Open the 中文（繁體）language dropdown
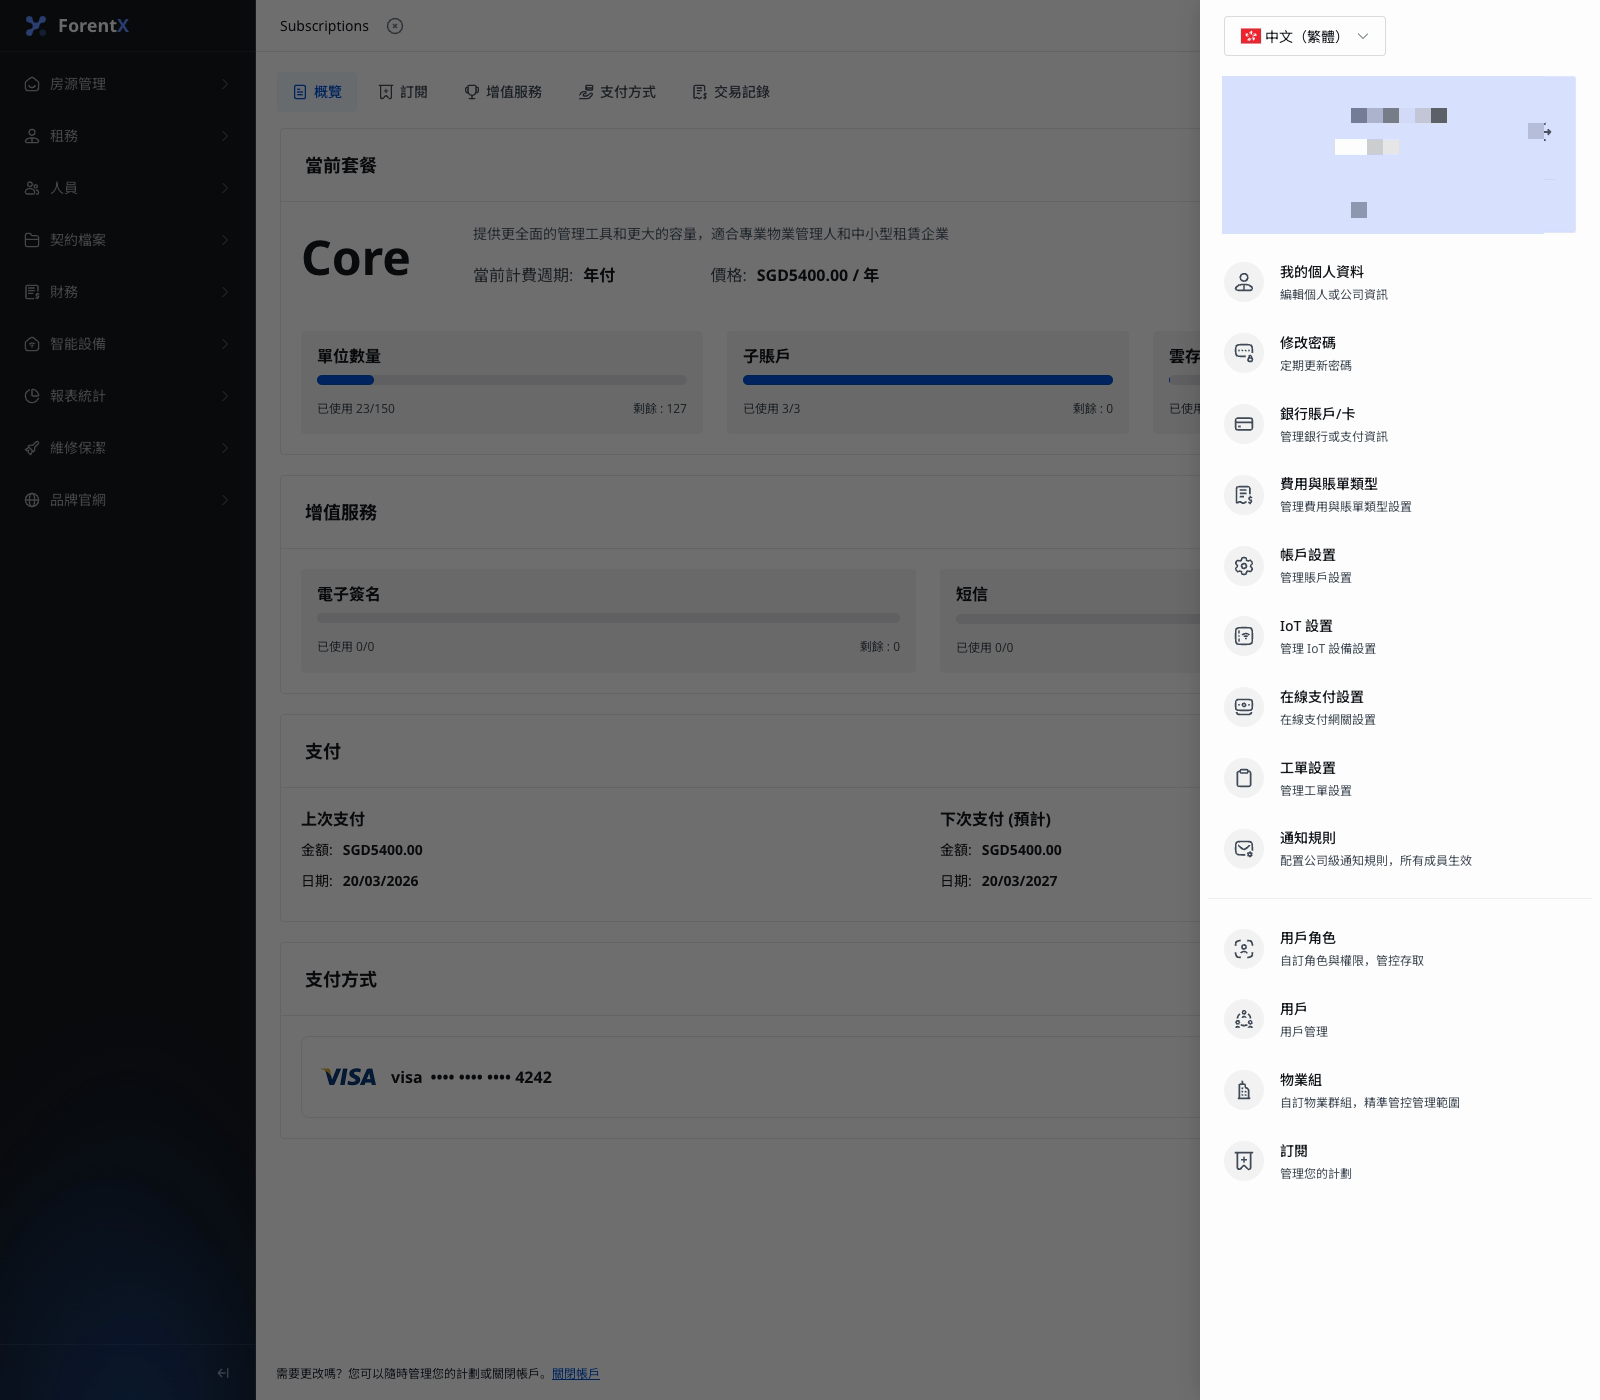1600x1400 pixels. 1304,36
